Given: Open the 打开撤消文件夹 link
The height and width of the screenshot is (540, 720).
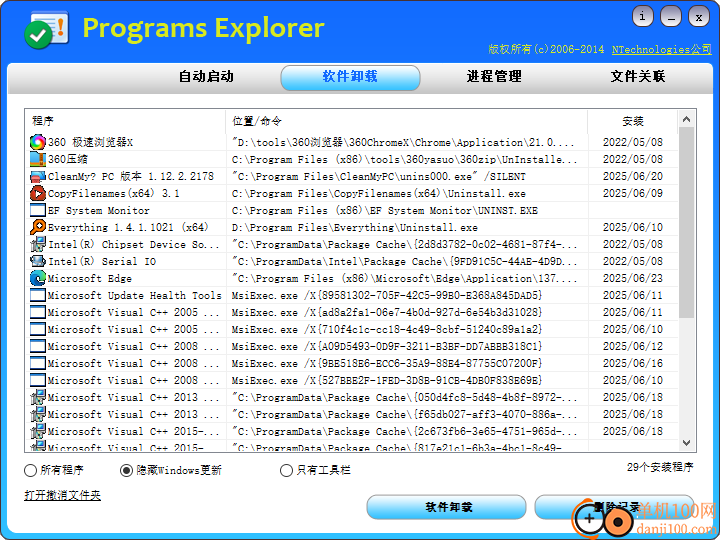Looking at the screenshot, I should coord(62,495).
